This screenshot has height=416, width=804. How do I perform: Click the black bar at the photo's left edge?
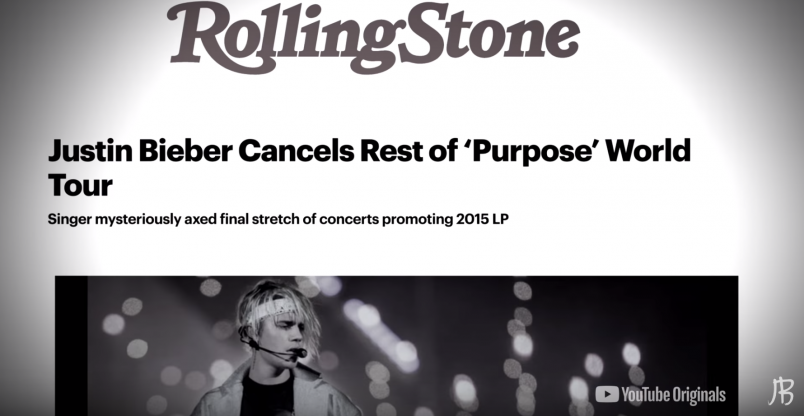click(71, 346)
